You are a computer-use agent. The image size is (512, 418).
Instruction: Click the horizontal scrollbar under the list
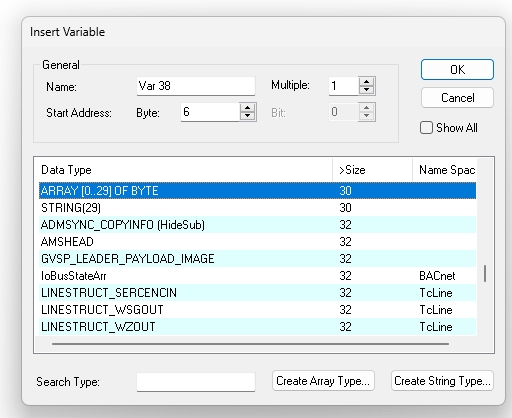(x=250, y=344)
